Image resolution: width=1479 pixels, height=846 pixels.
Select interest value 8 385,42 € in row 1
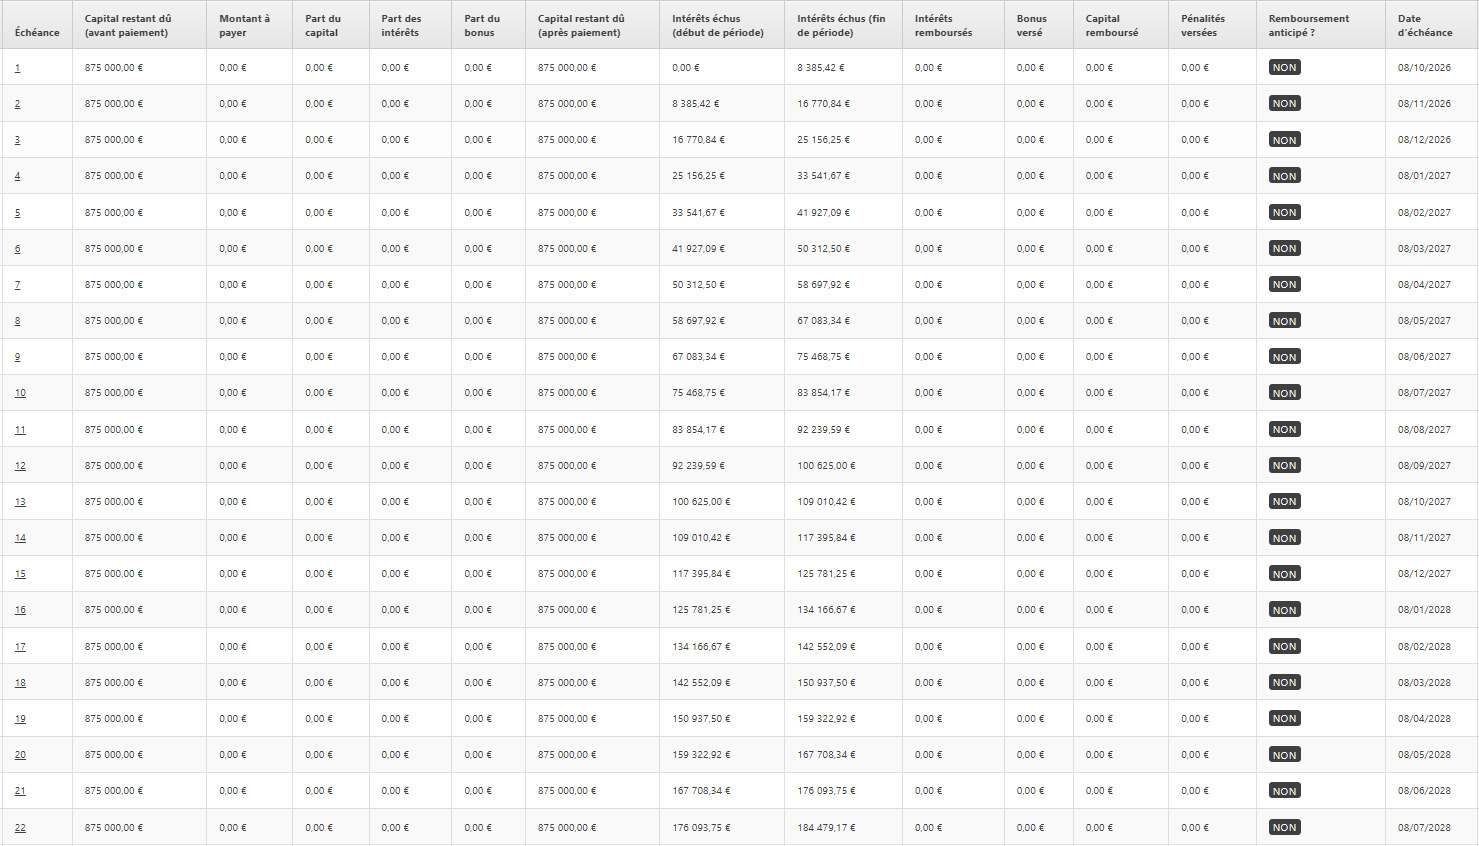pos(821,68)
